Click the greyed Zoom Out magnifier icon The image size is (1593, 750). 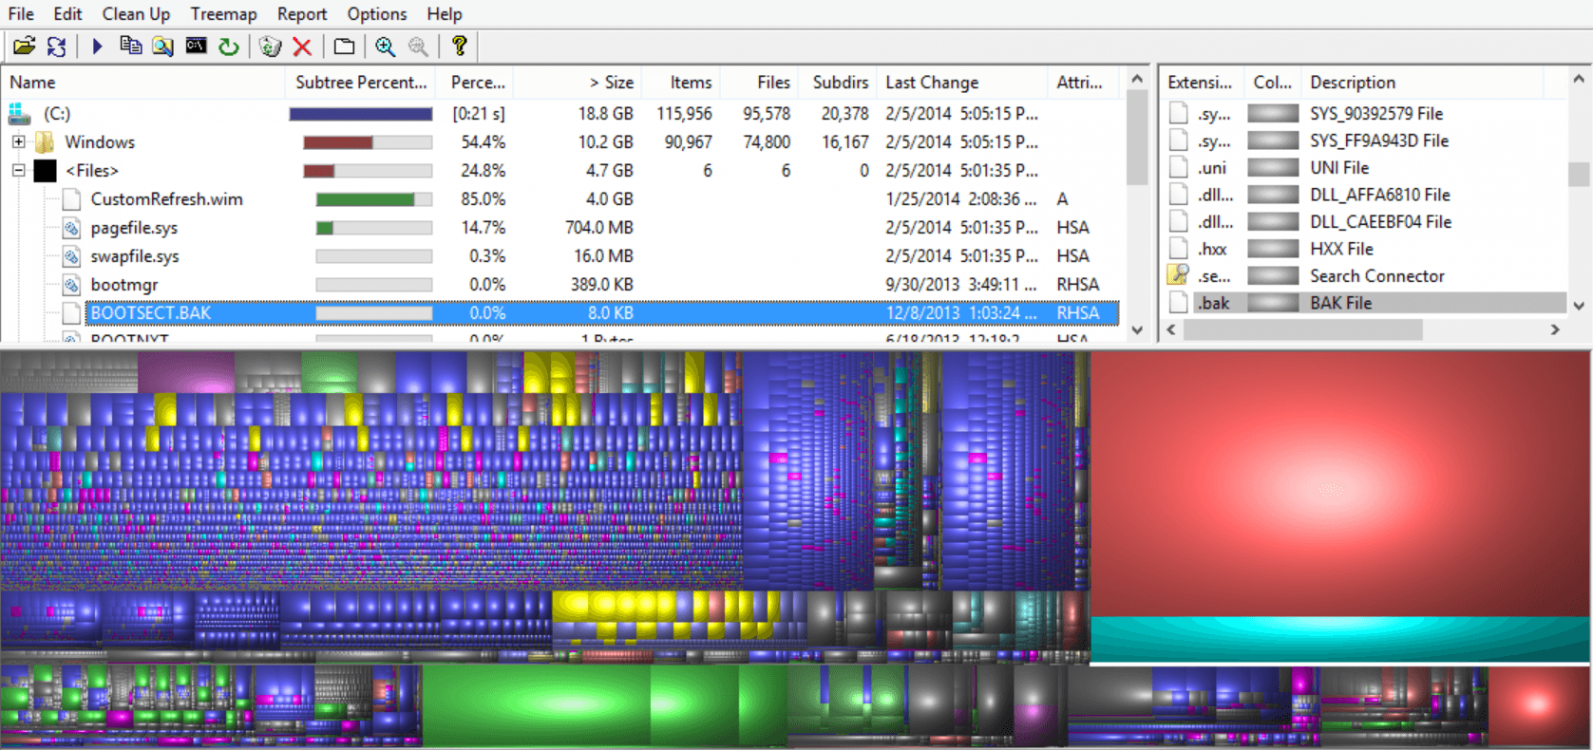[x=418, y=46]
